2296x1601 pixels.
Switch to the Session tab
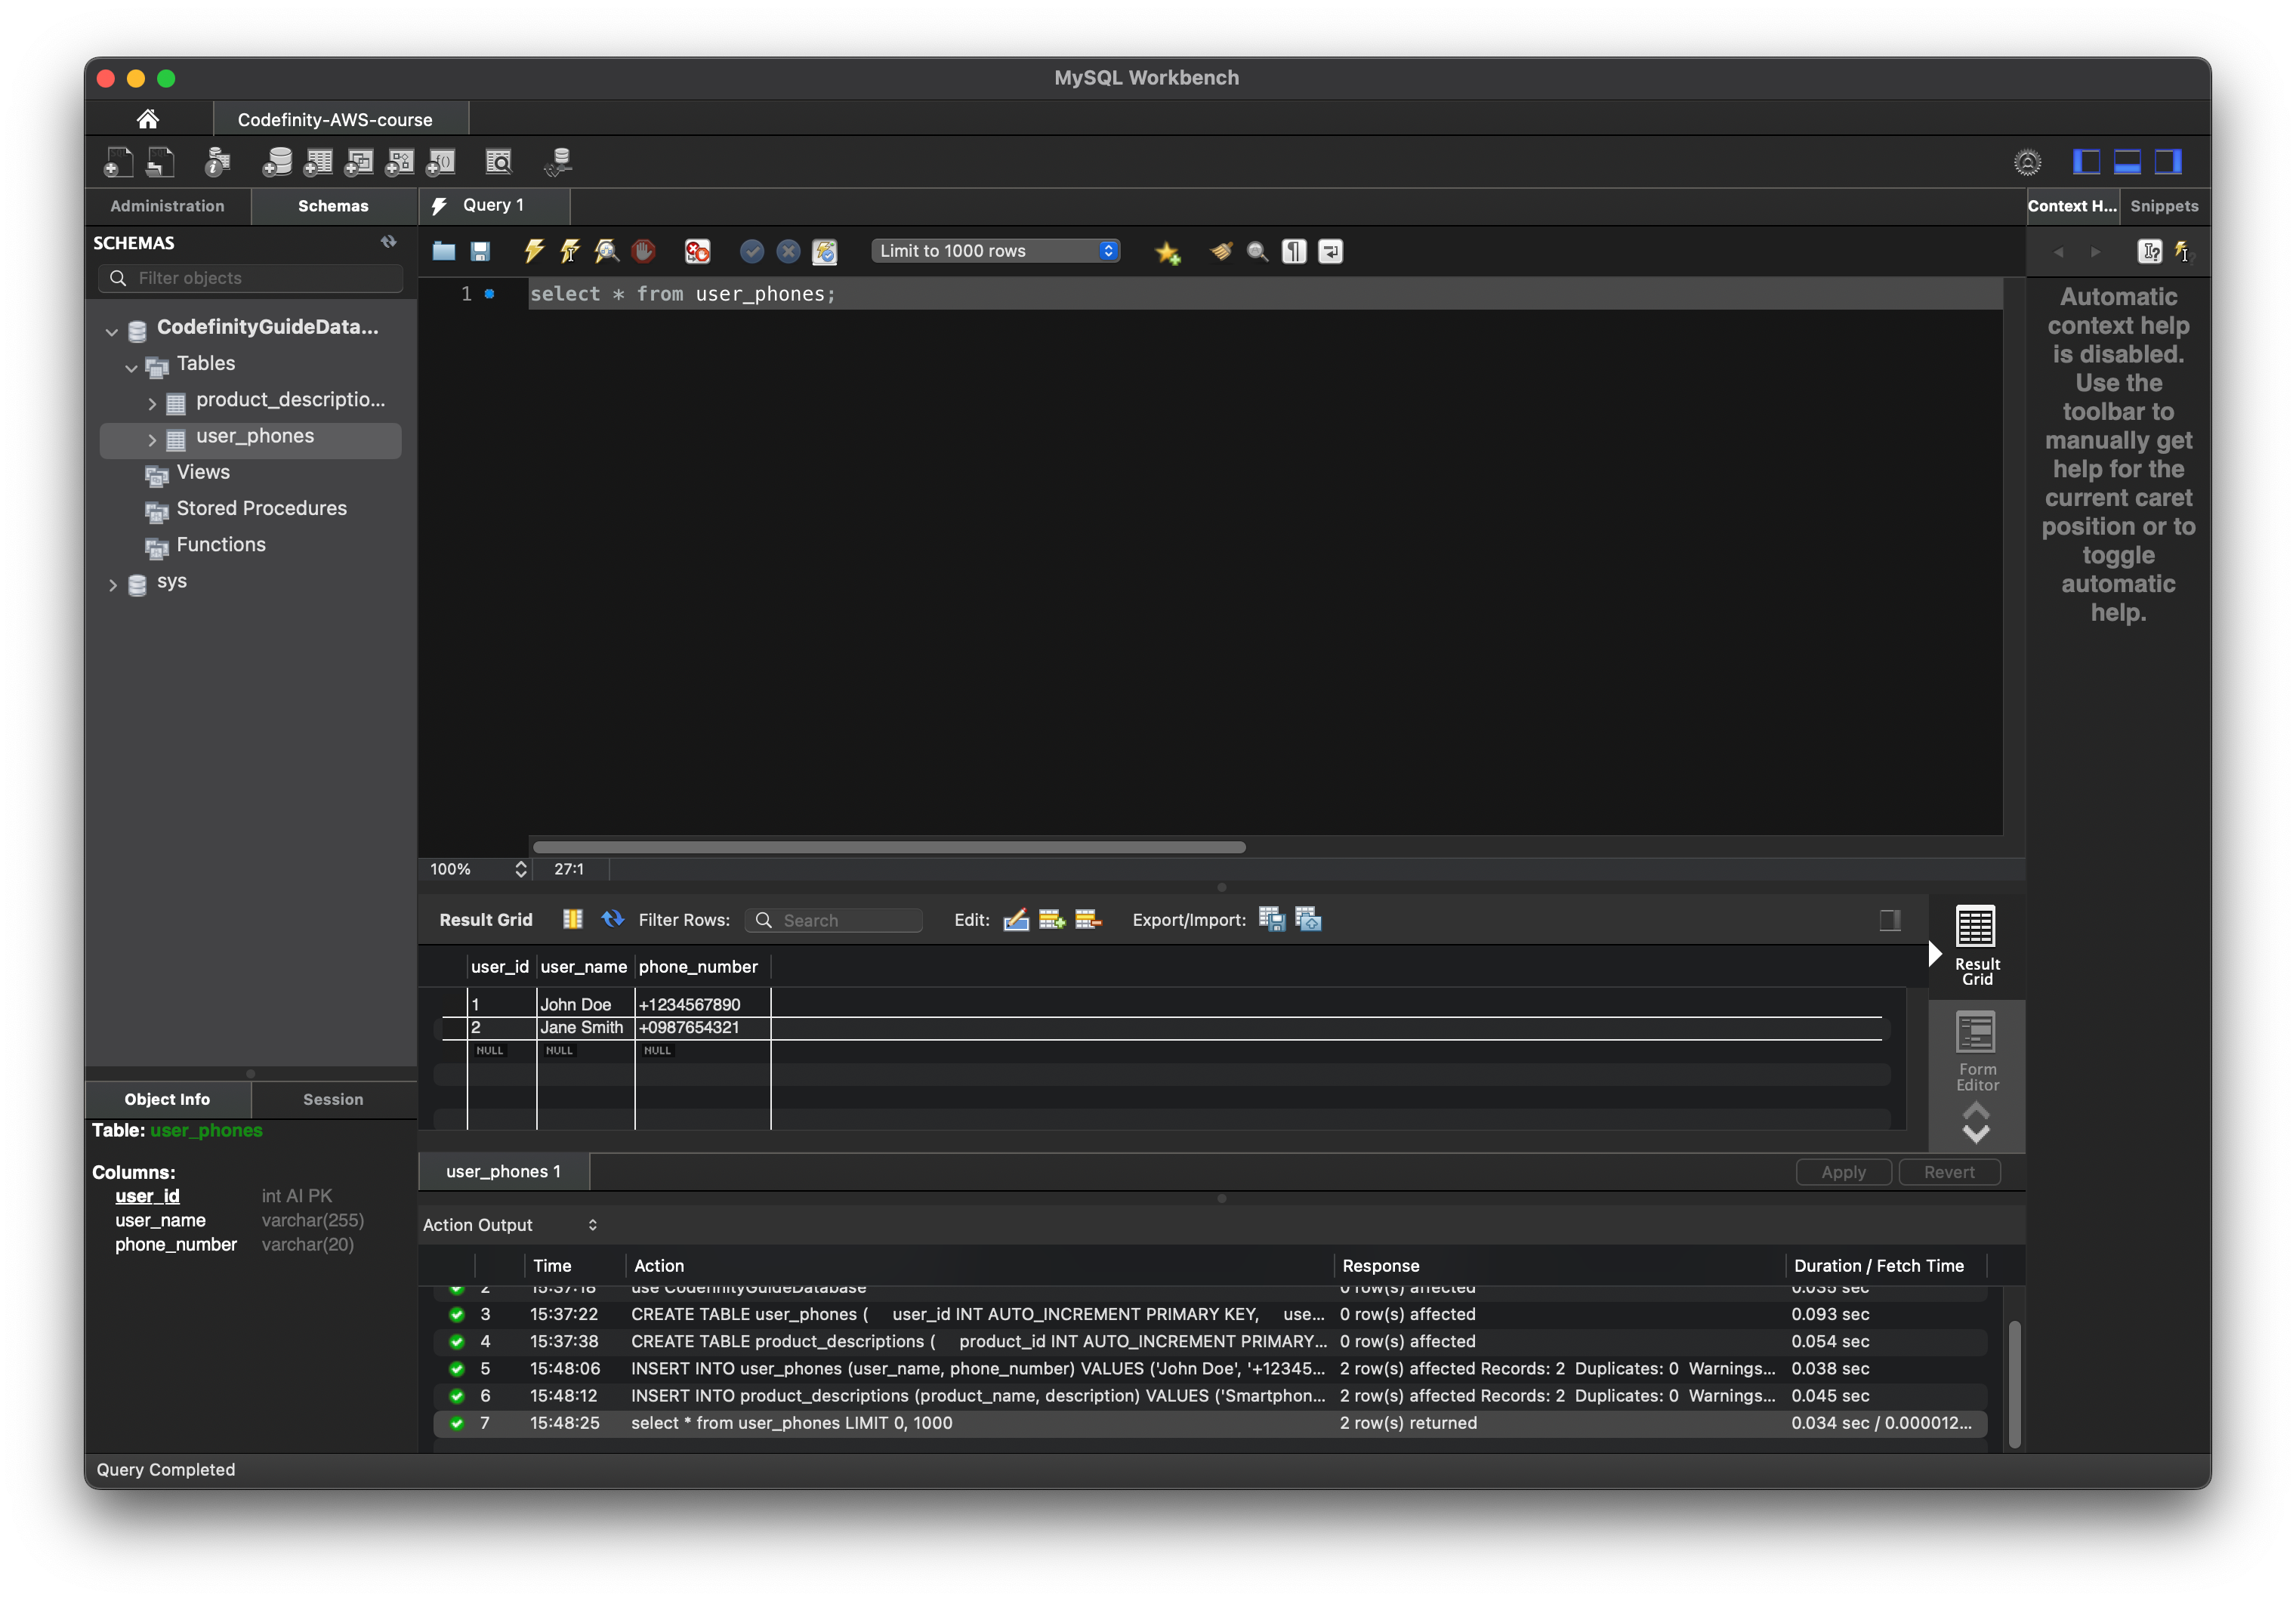coord(333,1099)
